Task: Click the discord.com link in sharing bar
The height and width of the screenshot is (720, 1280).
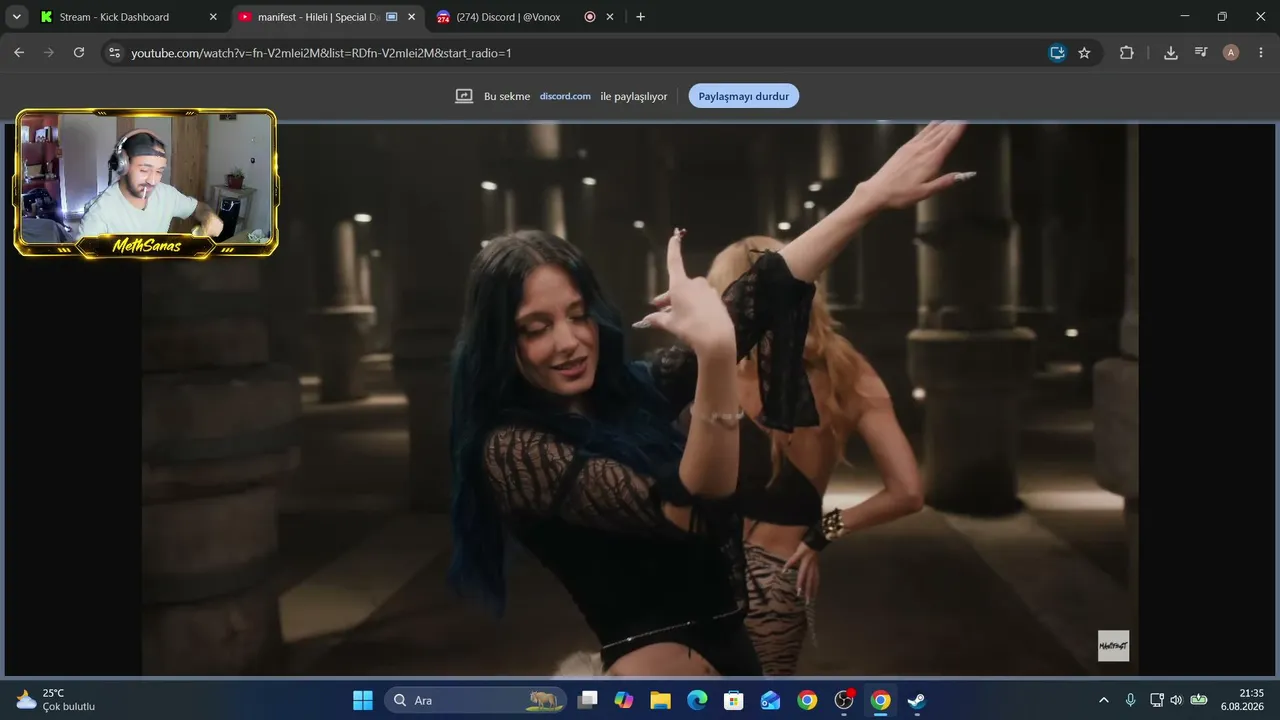Action: coord(565,96)
